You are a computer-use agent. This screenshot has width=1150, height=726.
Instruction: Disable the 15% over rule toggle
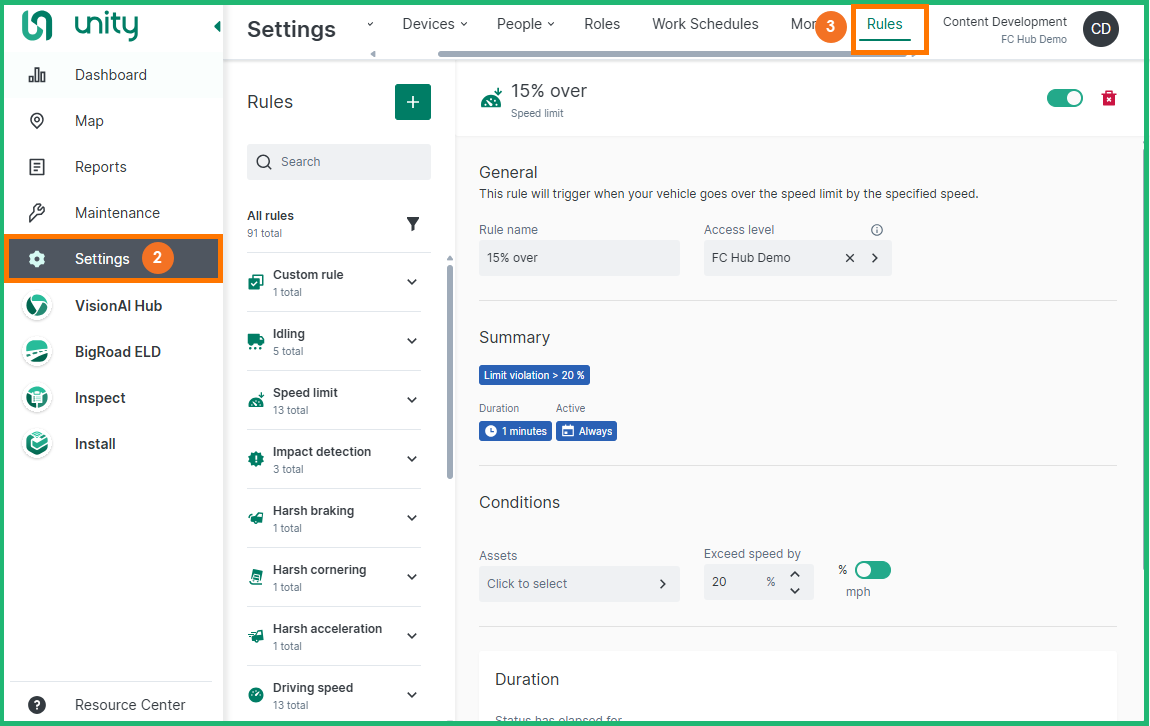point(1064,98)
